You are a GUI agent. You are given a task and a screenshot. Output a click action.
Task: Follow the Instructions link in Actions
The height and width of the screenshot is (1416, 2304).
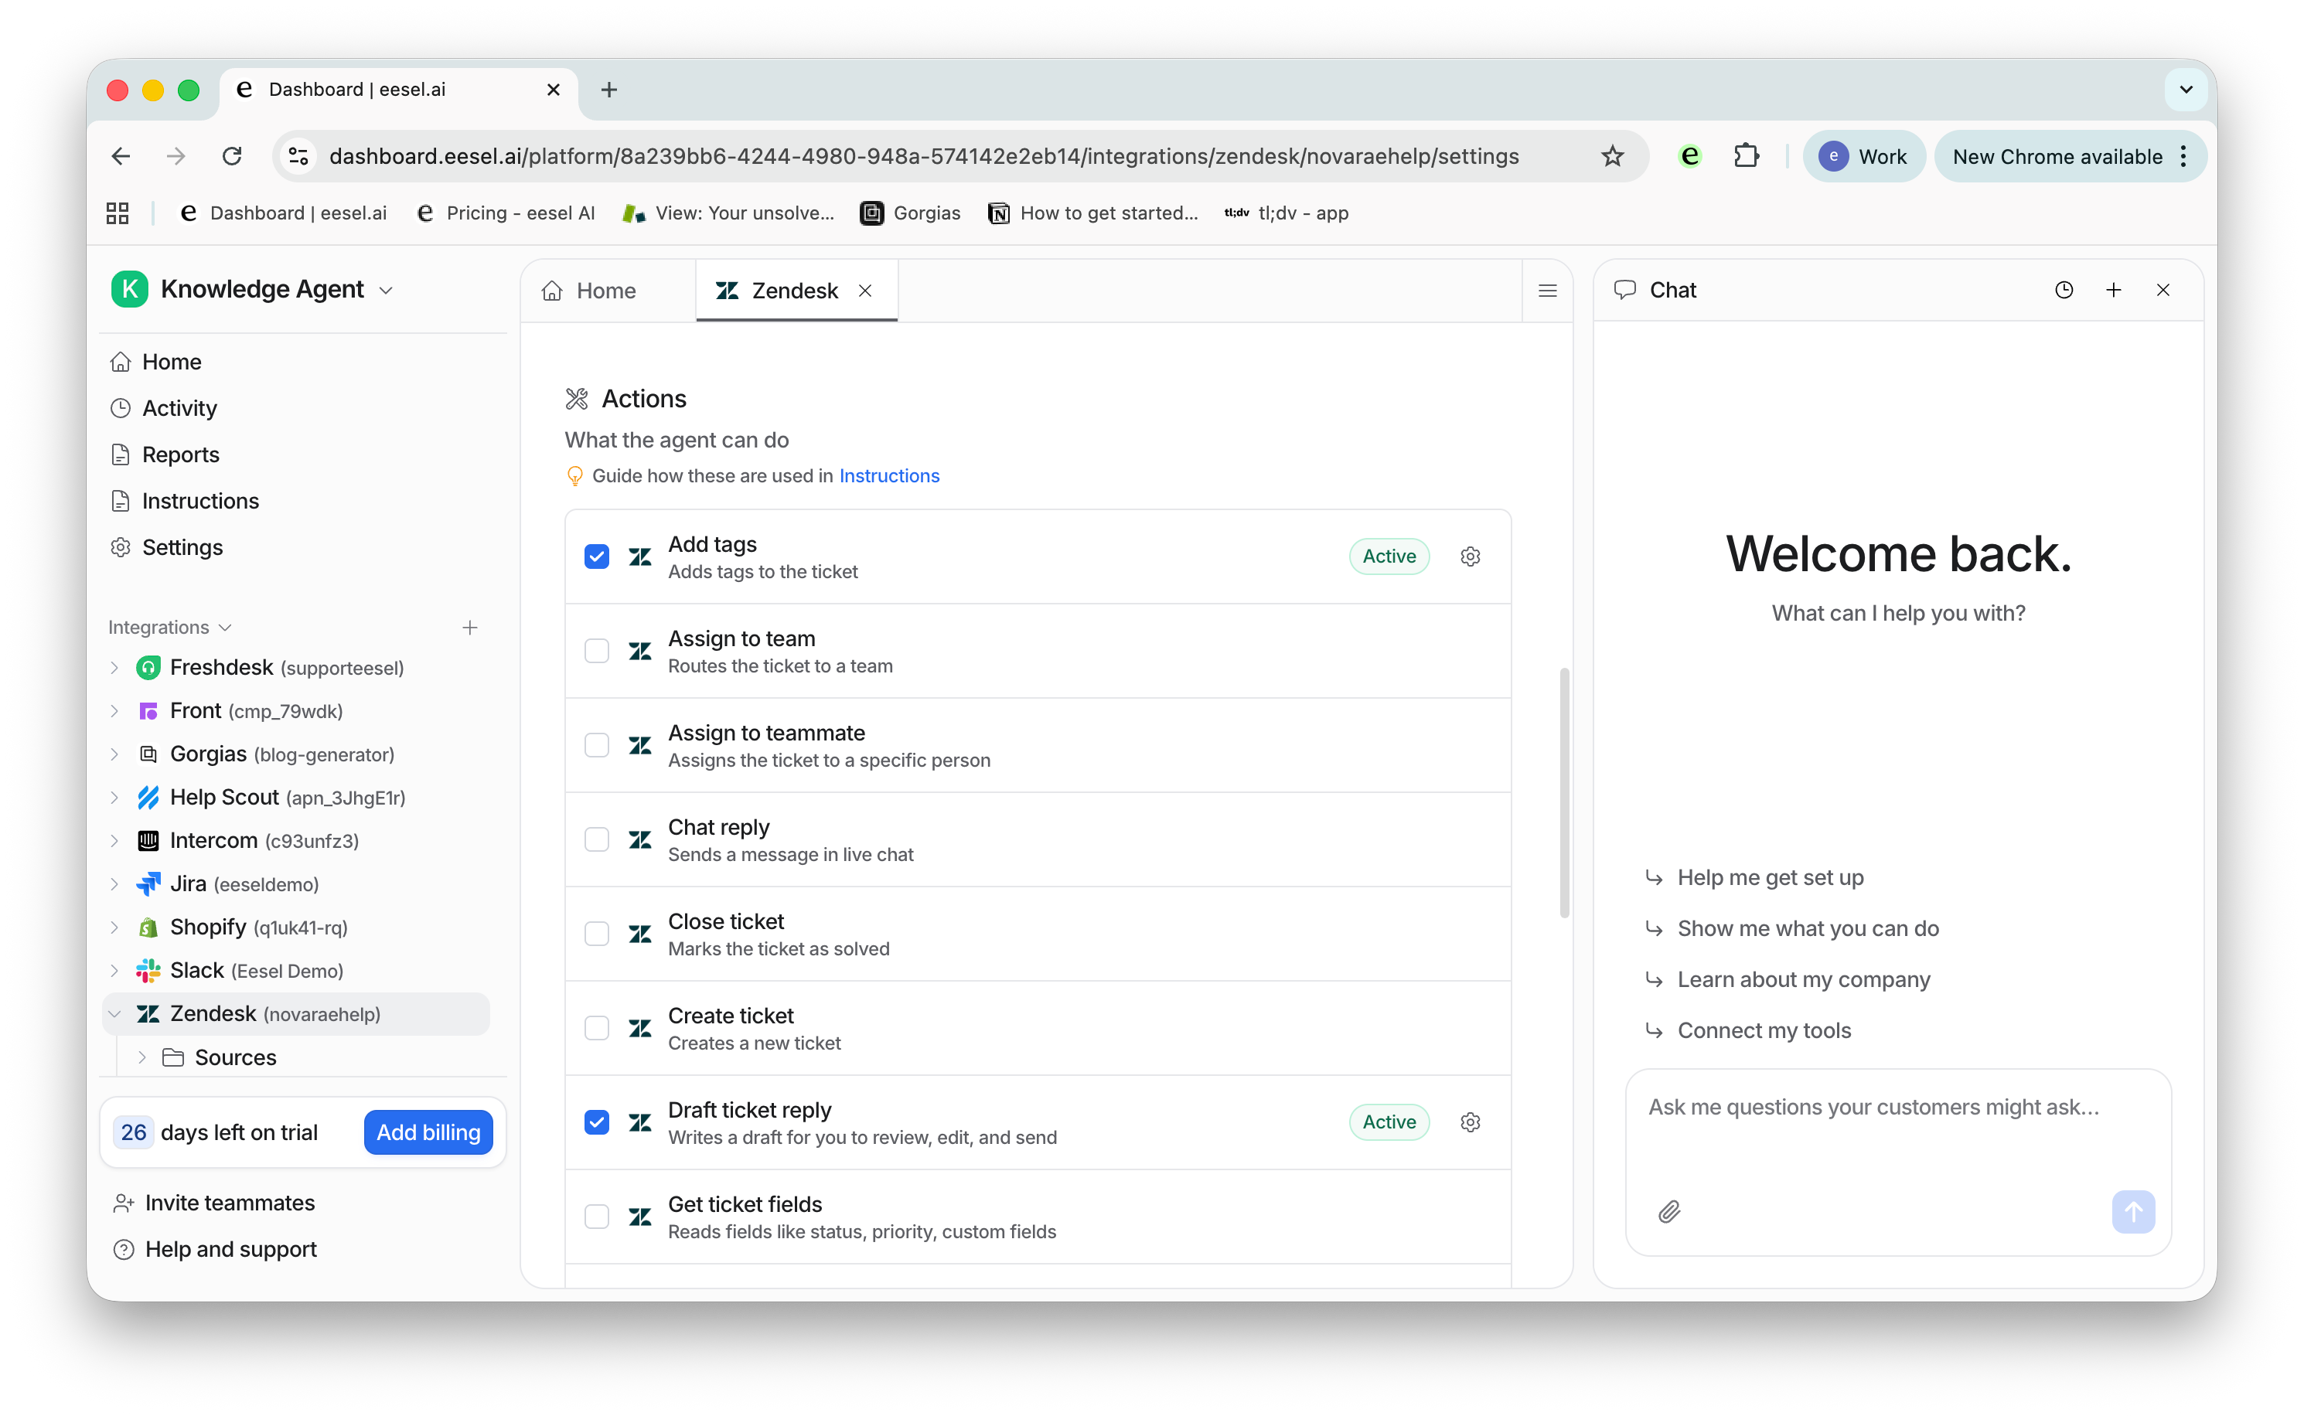[x=889, y=476]
